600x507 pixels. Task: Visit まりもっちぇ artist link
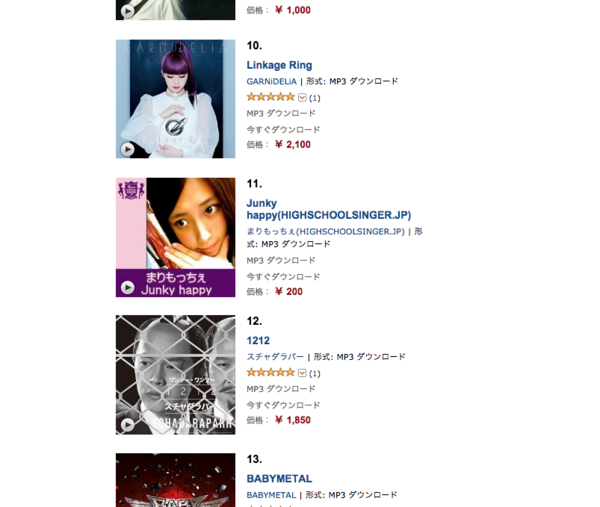click(325, 231)
